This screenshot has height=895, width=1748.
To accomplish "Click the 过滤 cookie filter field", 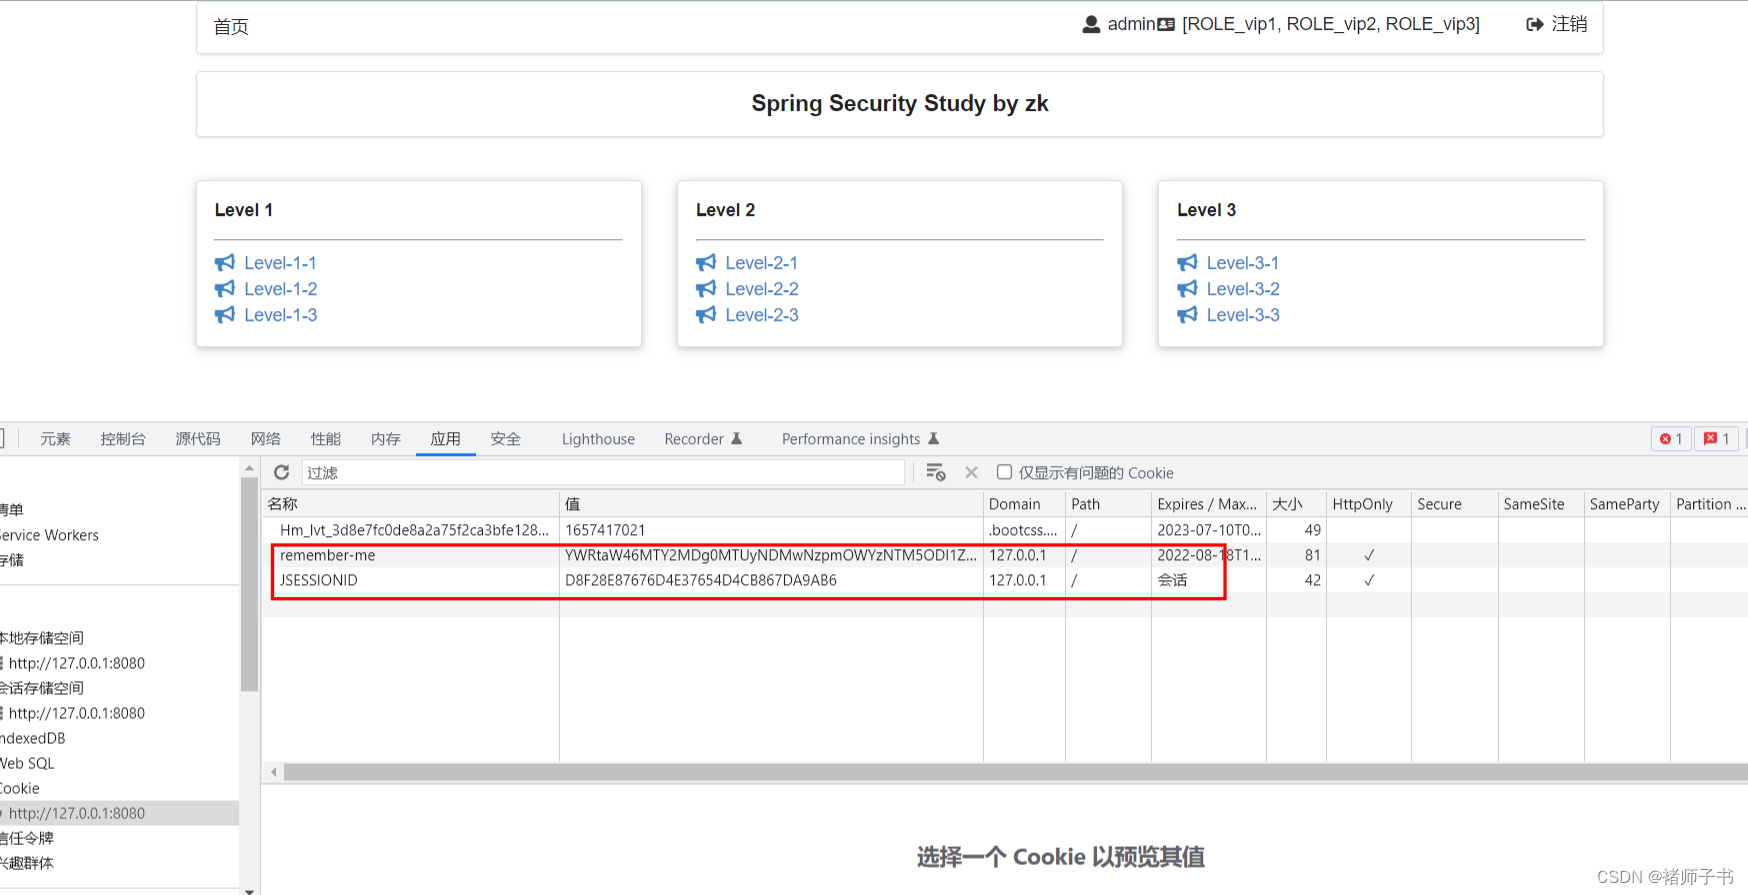I will click(x=603, y=472).
